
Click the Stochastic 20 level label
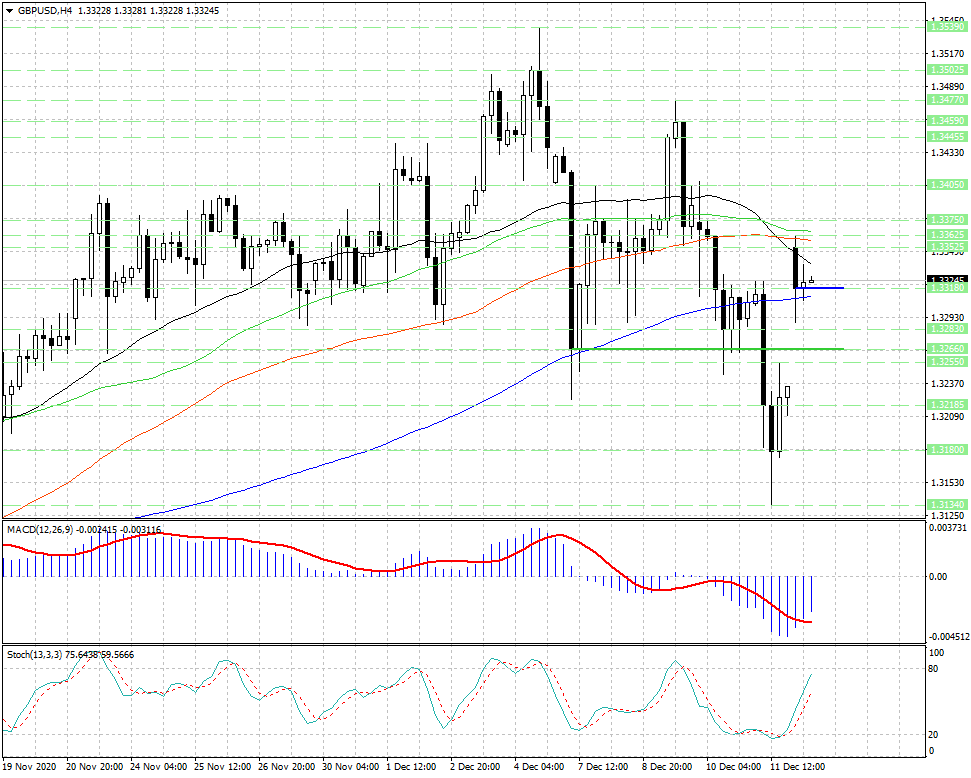934,735
